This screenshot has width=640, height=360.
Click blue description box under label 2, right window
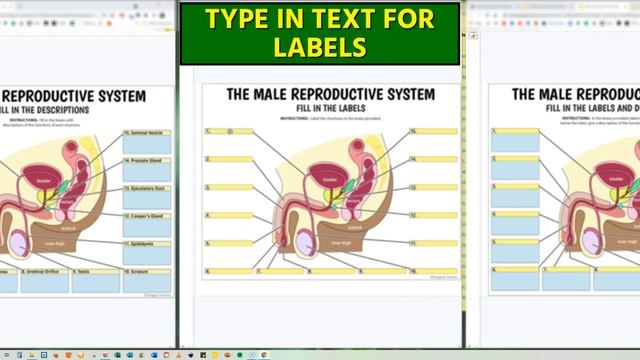515,171
